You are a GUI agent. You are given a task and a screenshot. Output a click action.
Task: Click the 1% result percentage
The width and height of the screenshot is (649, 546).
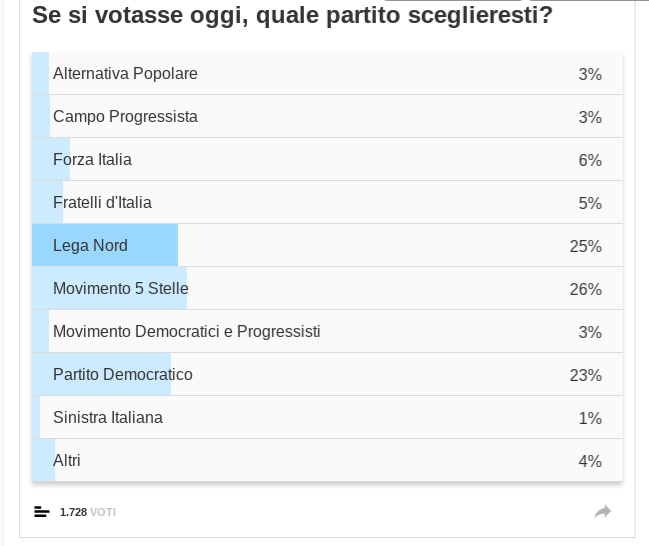[590, 418]
